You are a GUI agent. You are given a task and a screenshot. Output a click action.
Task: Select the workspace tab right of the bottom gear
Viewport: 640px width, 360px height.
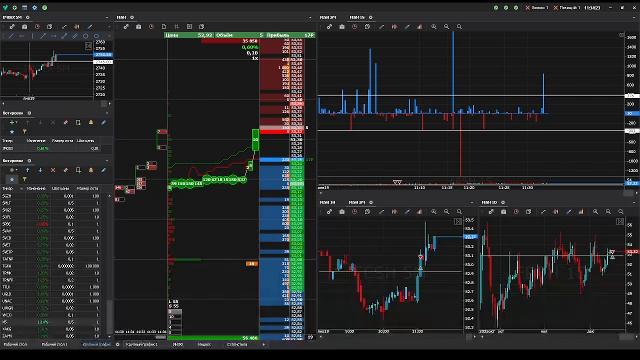click(141, 344)
